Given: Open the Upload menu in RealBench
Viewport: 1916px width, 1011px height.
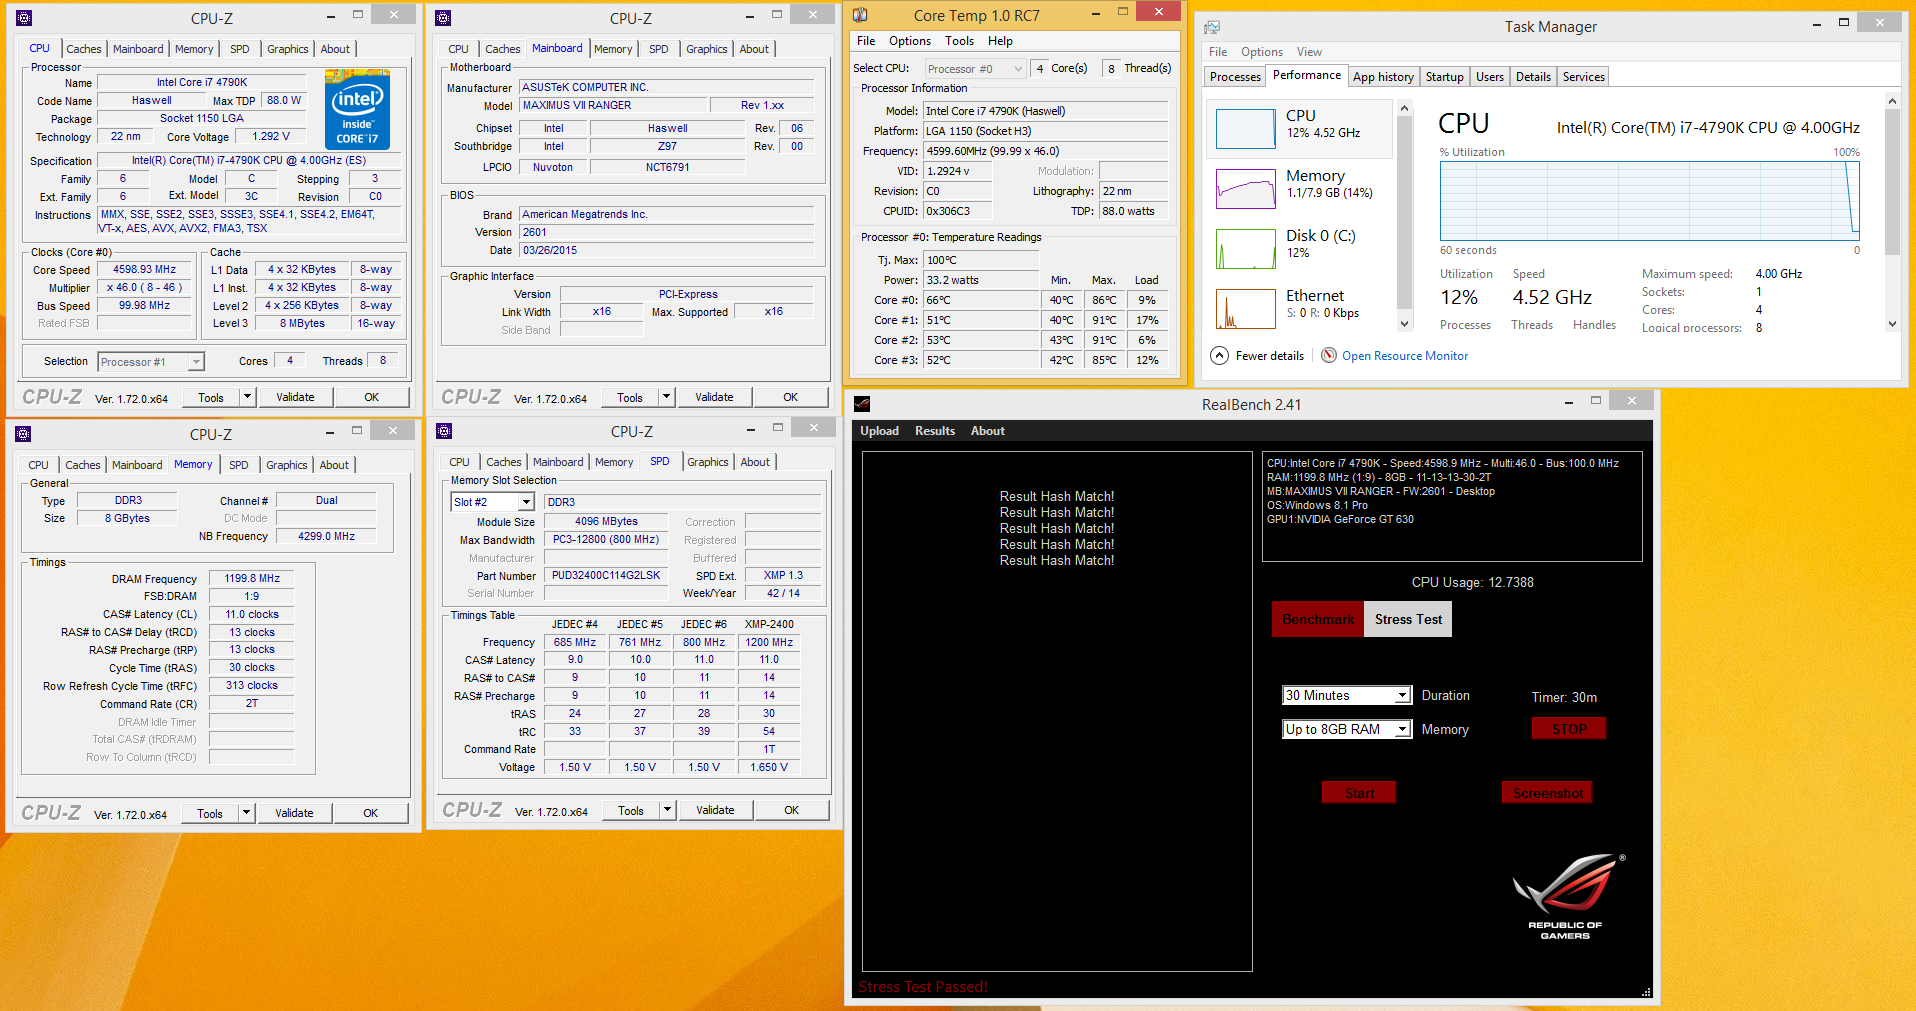Looking at the screenshot, I should 879,431.
